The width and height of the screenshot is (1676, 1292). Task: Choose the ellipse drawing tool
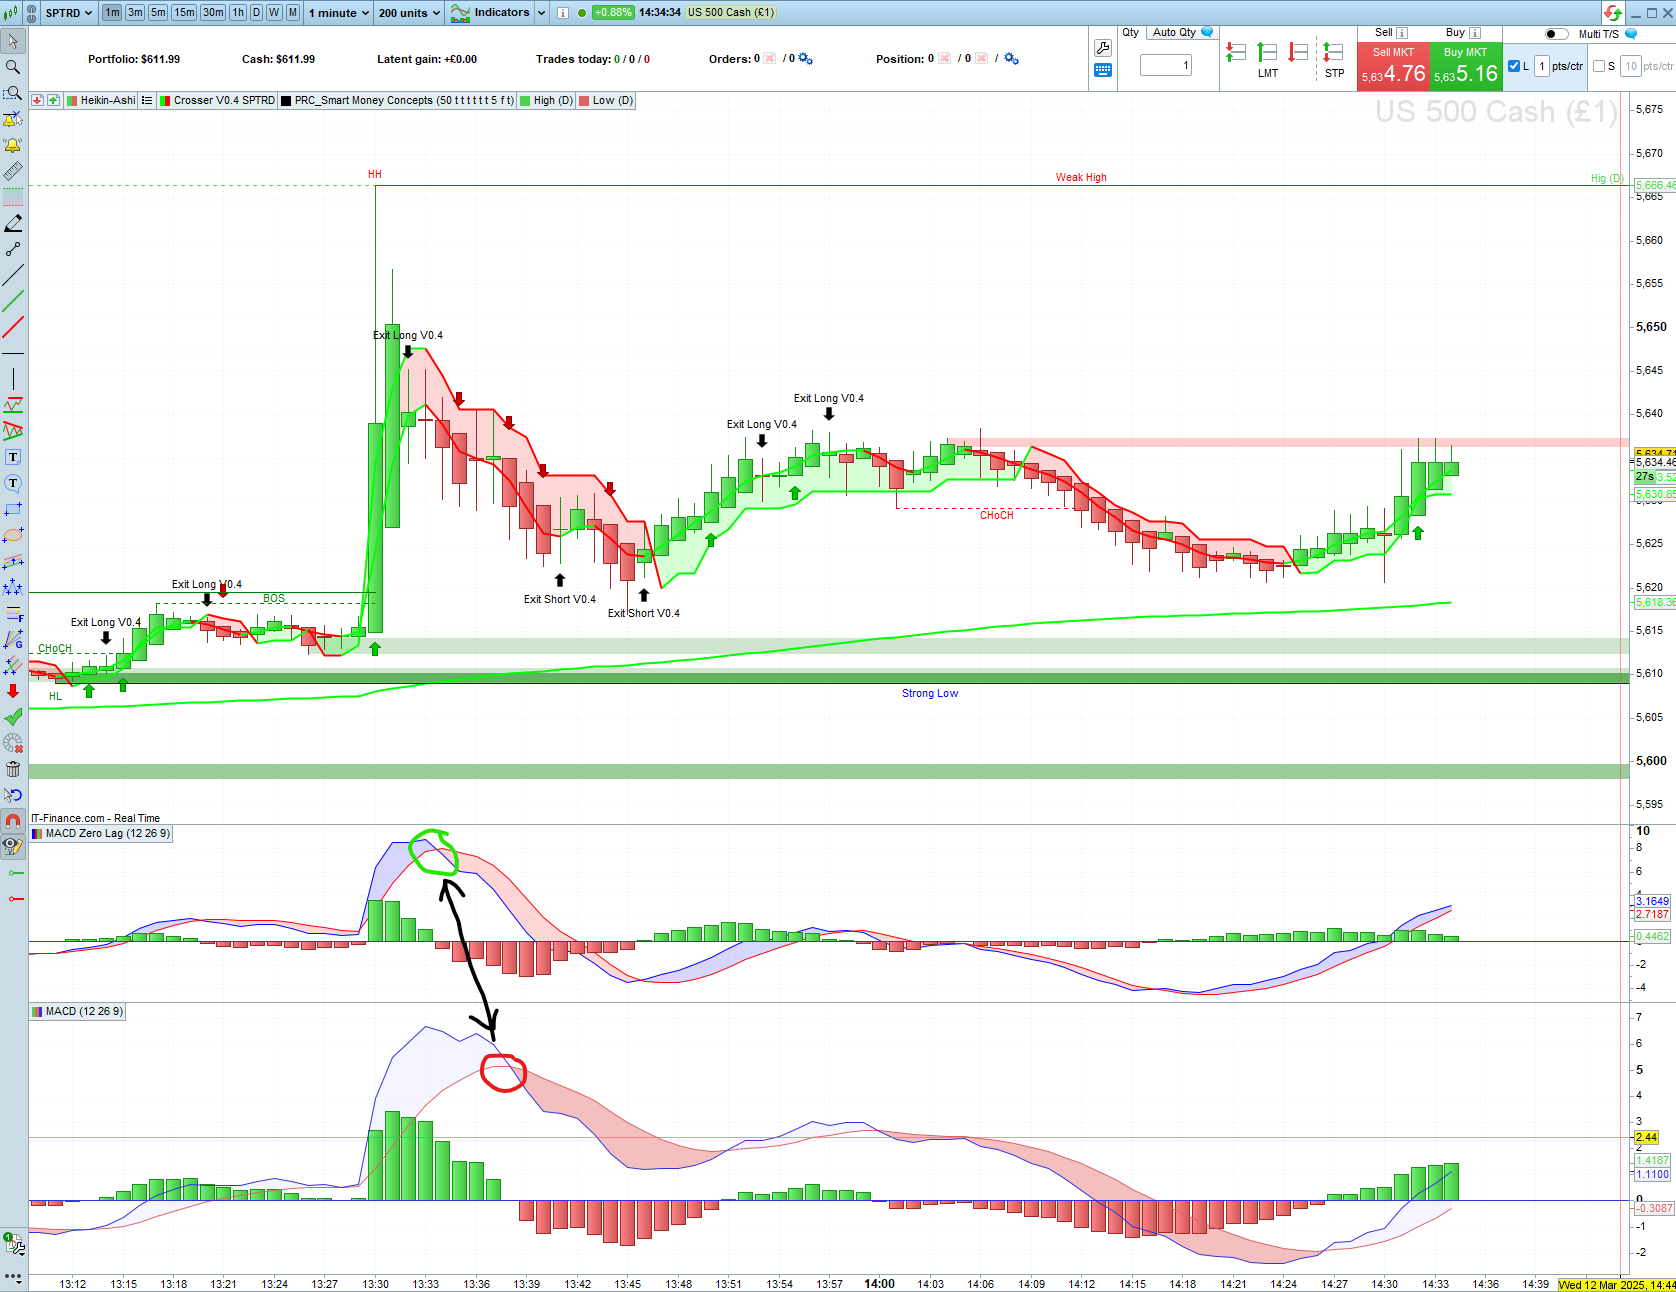13,535
